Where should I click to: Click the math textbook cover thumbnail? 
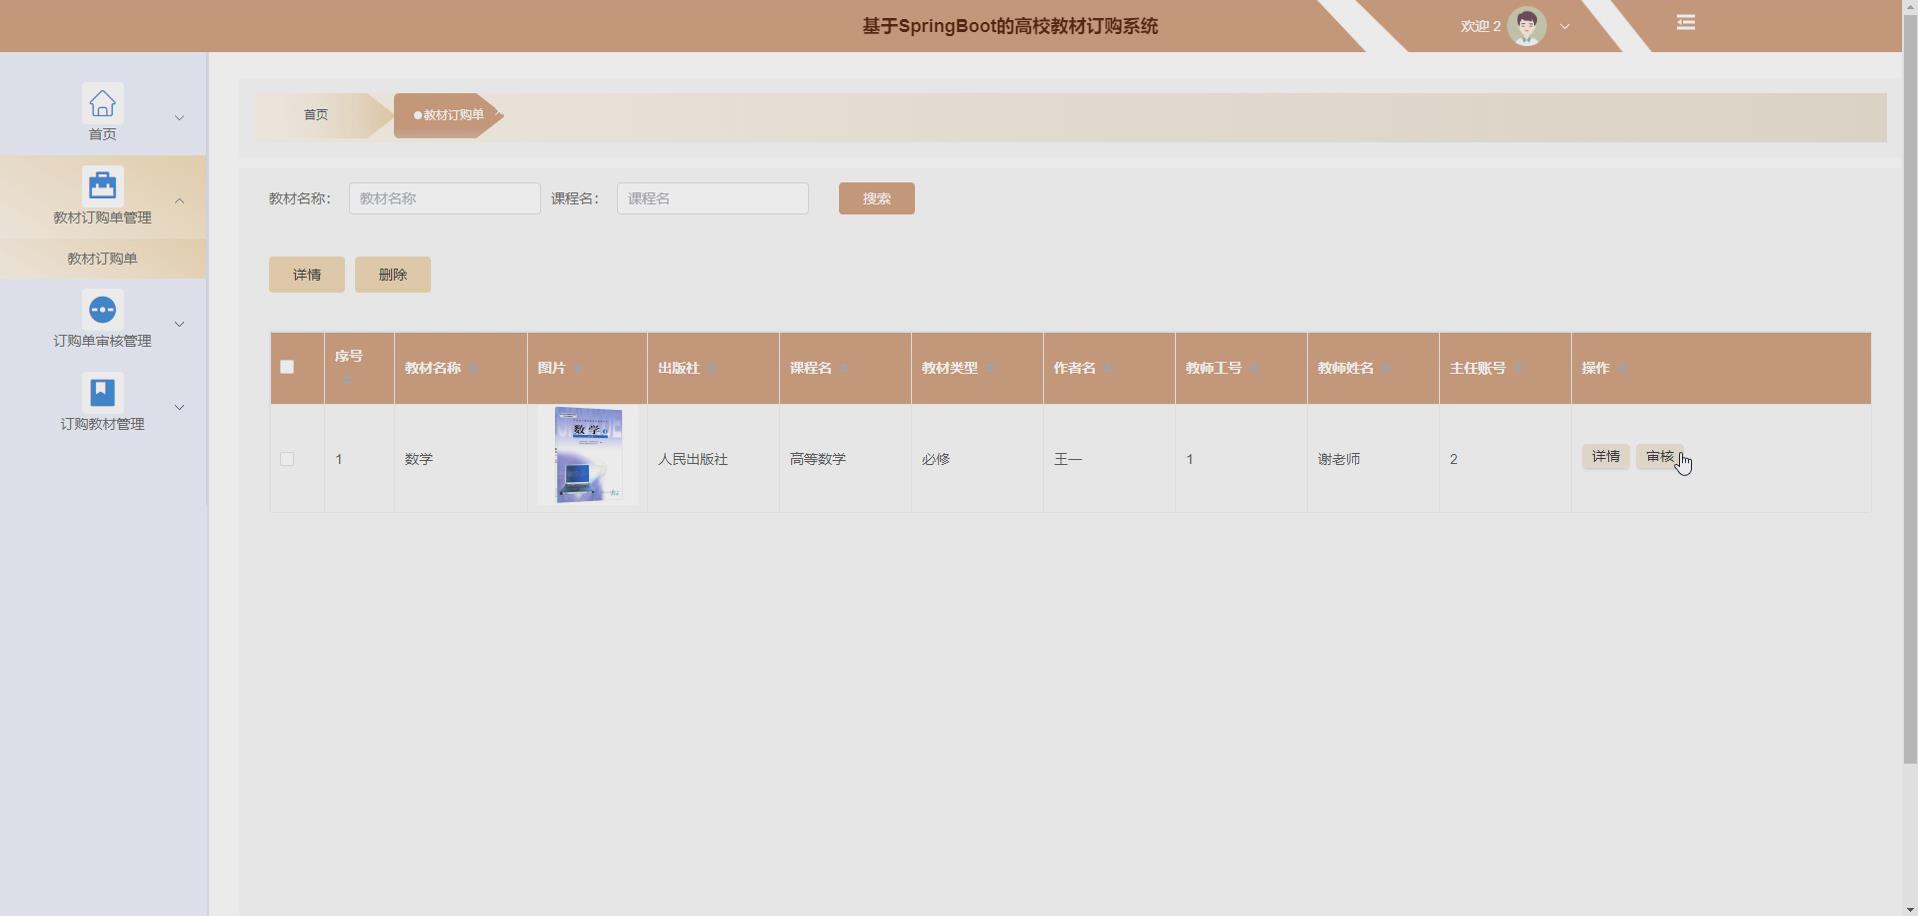587,455
